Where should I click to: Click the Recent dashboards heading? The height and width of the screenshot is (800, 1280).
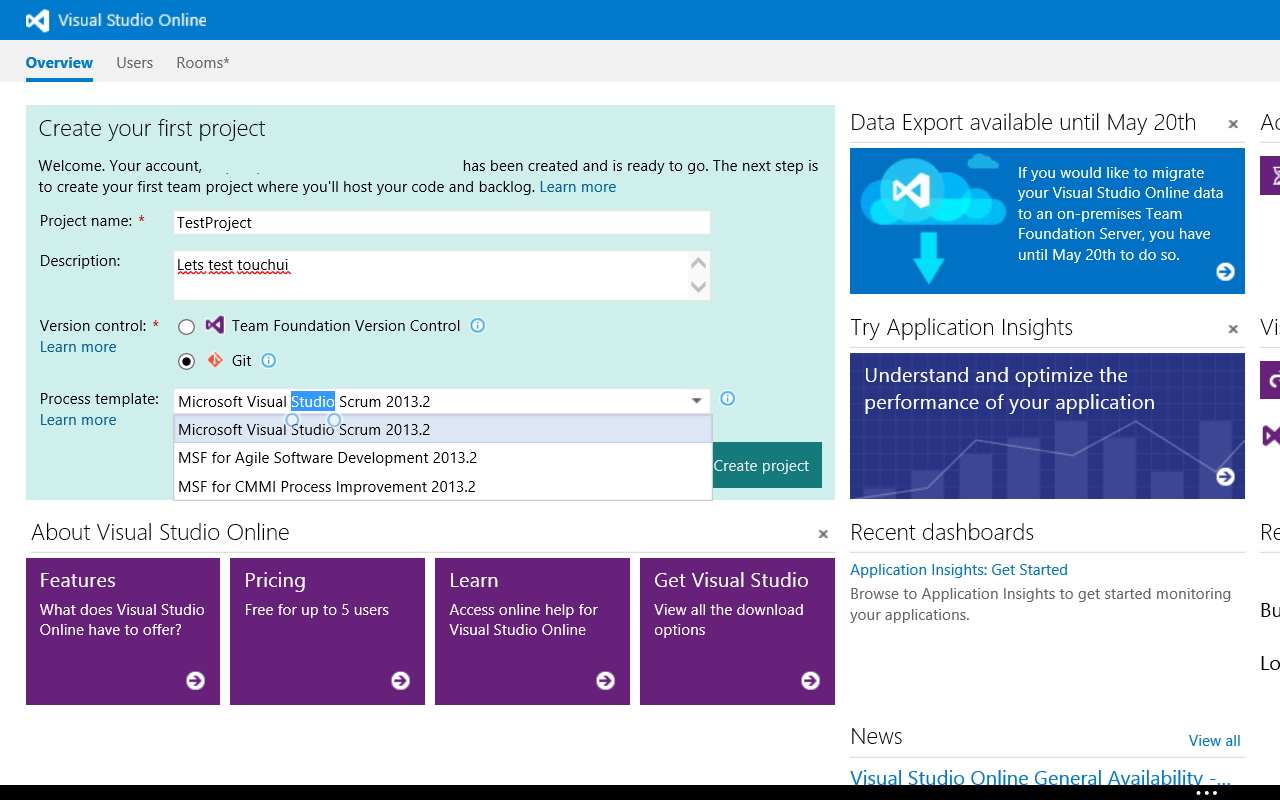(x=942, y=532)
